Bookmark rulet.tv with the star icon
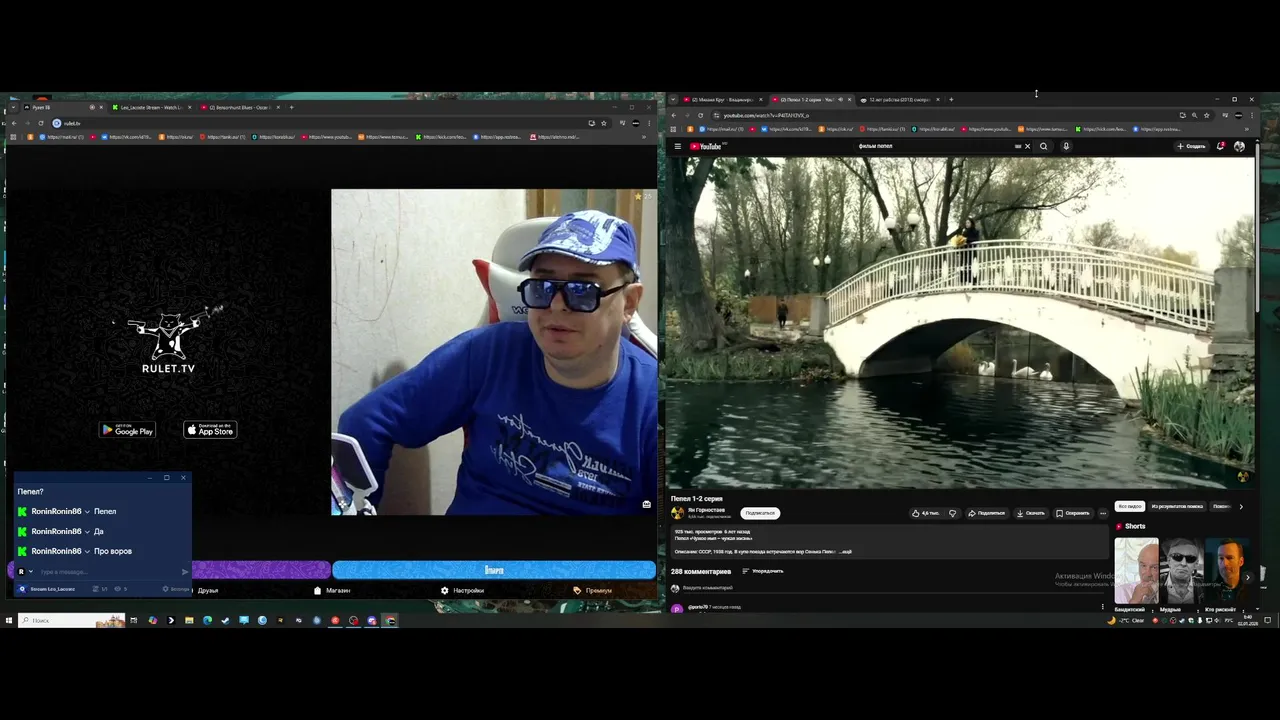 point(604,123)
